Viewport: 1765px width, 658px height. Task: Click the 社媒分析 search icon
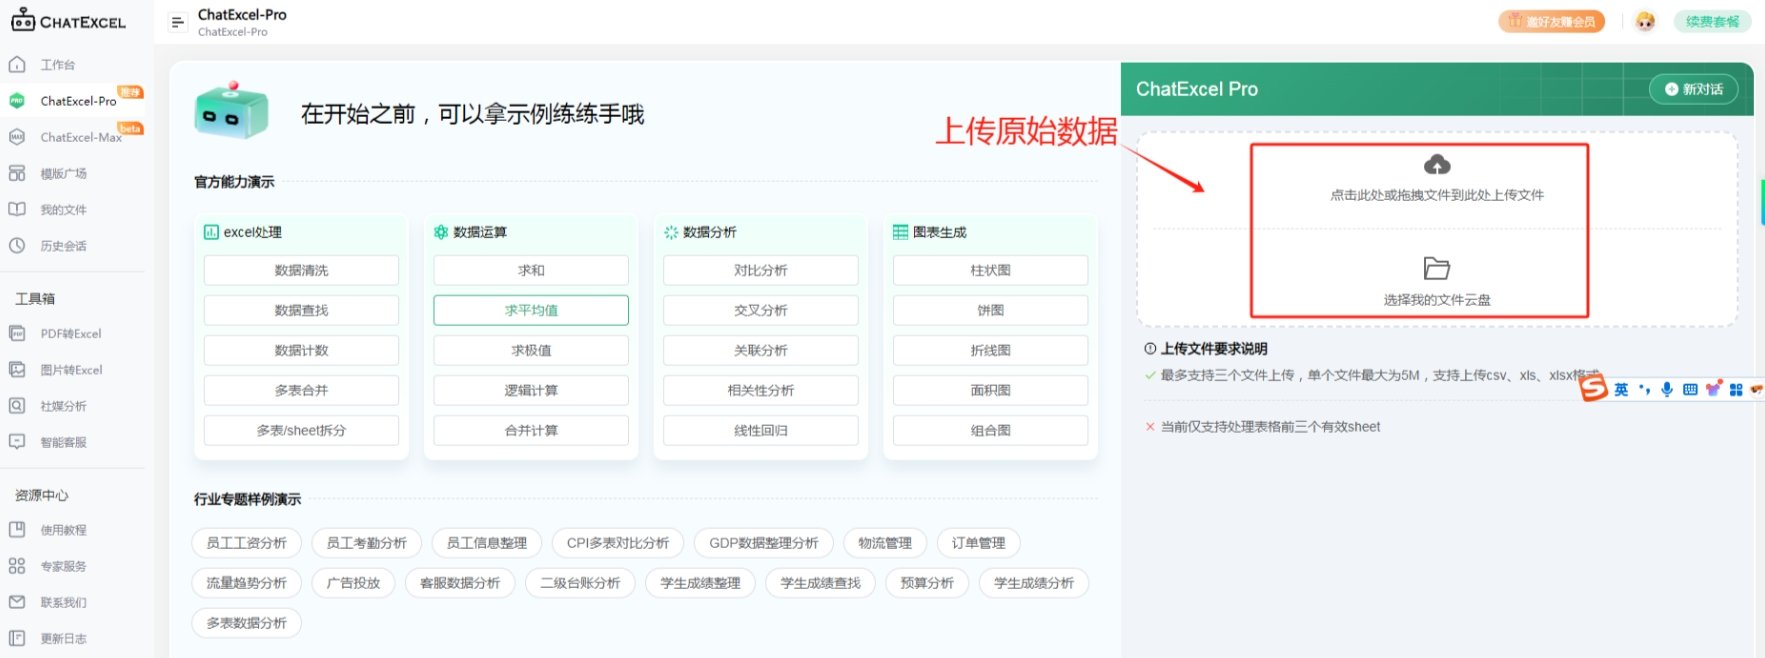point(17,405)
